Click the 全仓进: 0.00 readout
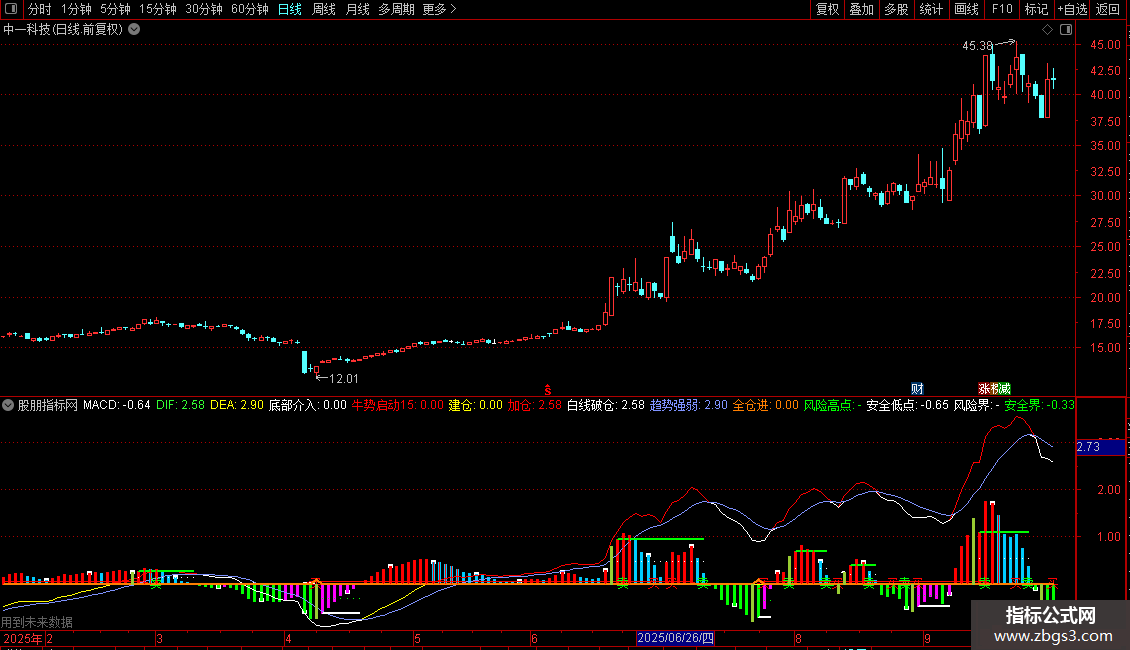This screenshot has height=650, width=1130. pyautogui.click(x=765, y=405)
